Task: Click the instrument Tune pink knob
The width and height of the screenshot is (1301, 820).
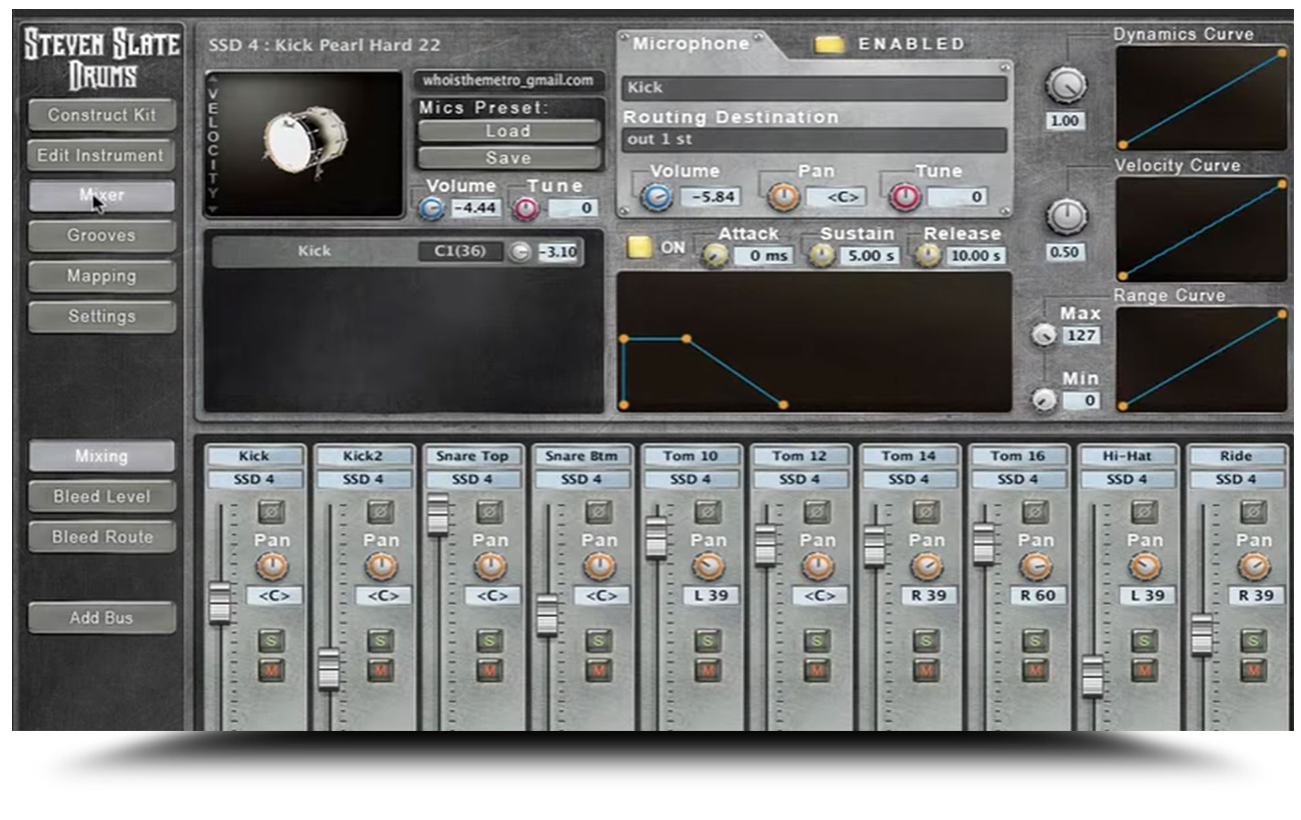Action: click(525, 209)
